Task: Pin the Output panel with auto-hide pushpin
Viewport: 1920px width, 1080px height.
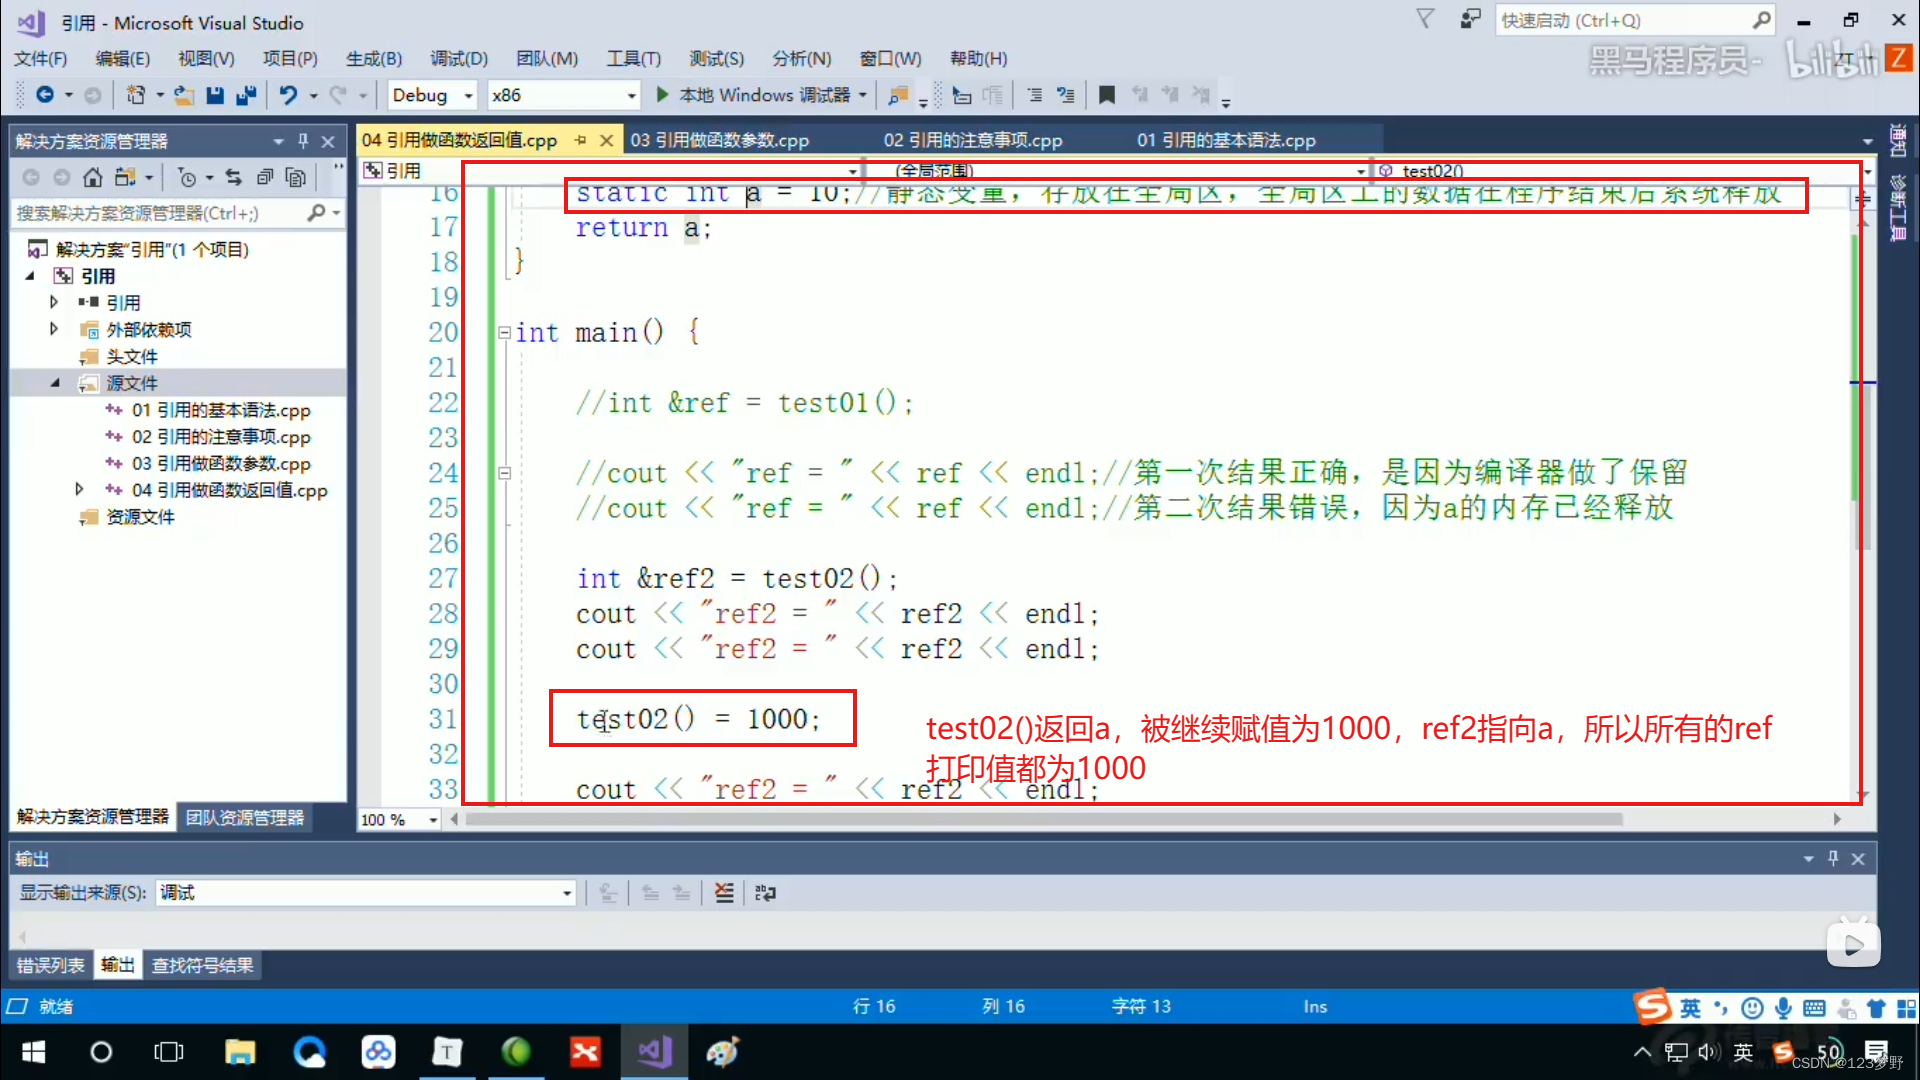Action: (x=1833, y=858)
